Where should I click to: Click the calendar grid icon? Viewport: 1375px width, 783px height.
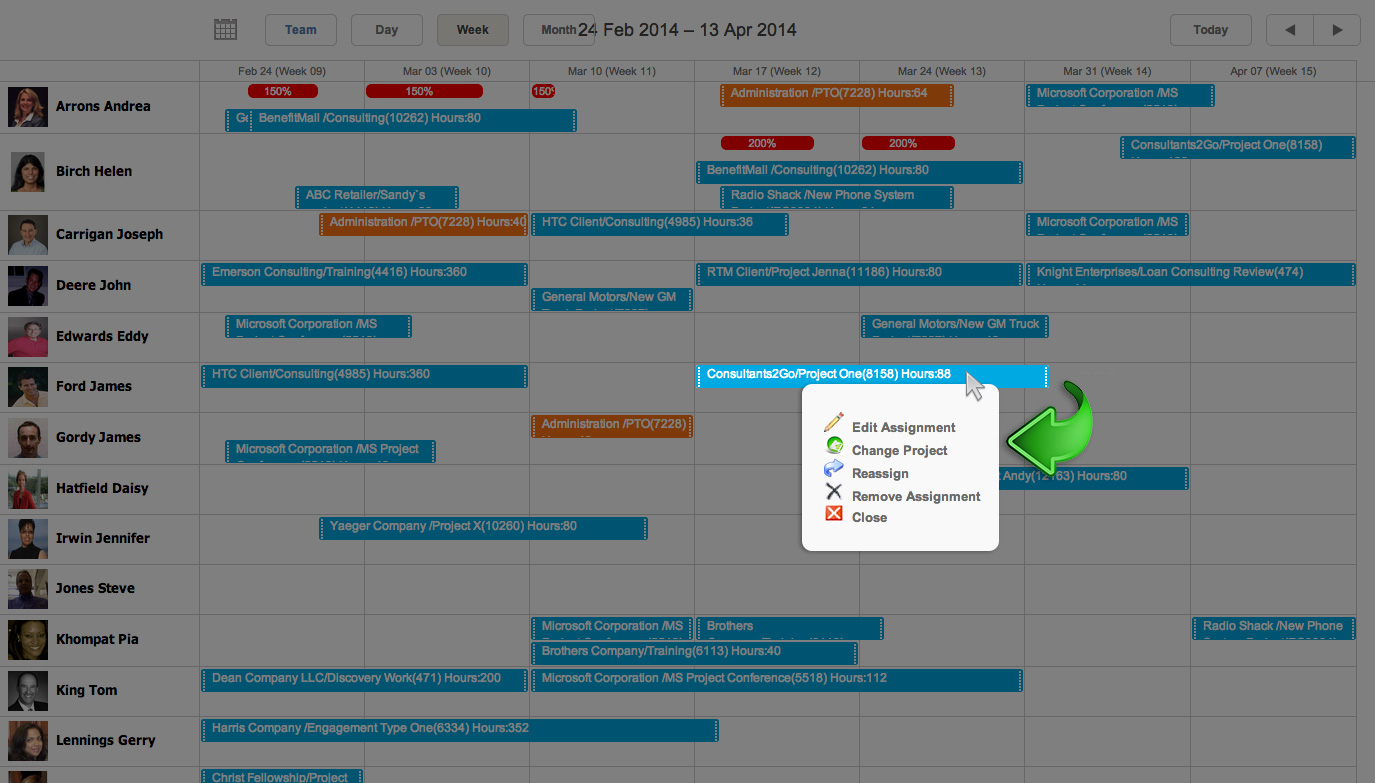[226, 30]
